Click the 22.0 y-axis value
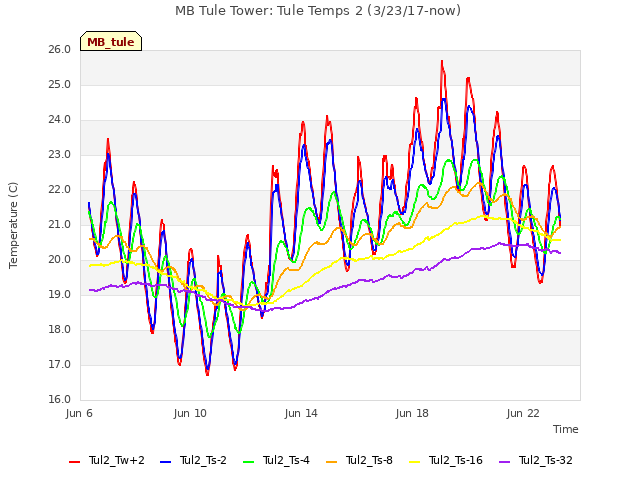The width and height of the screenshot is (640, 480). click(60, 190)
